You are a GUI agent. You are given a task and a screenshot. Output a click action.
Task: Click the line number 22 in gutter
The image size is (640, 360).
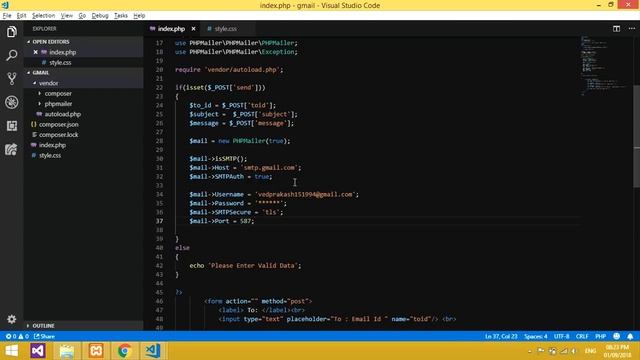[159, 87]
